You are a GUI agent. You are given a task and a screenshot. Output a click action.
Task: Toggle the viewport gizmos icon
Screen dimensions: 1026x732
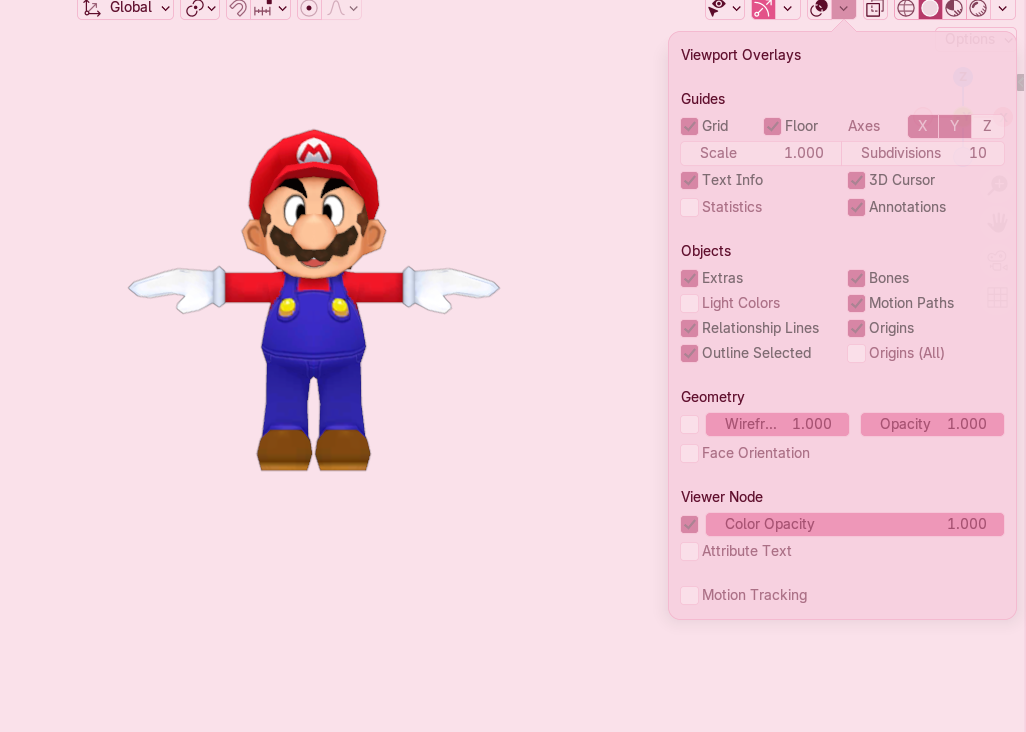point(763,8)
